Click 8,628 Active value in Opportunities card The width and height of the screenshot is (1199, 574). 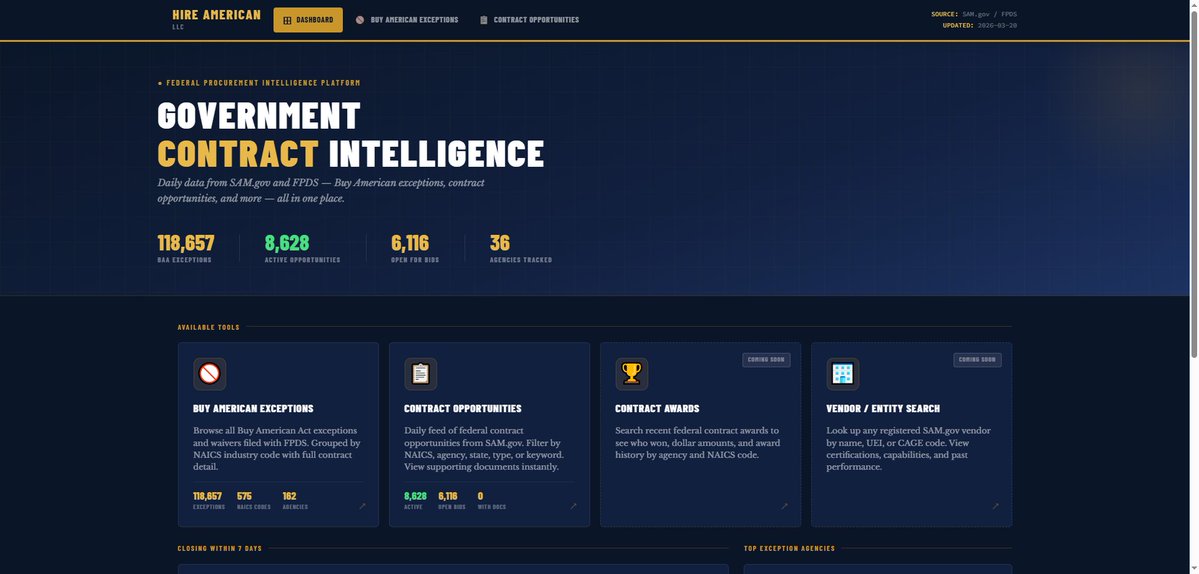click(x=415, y=496)
